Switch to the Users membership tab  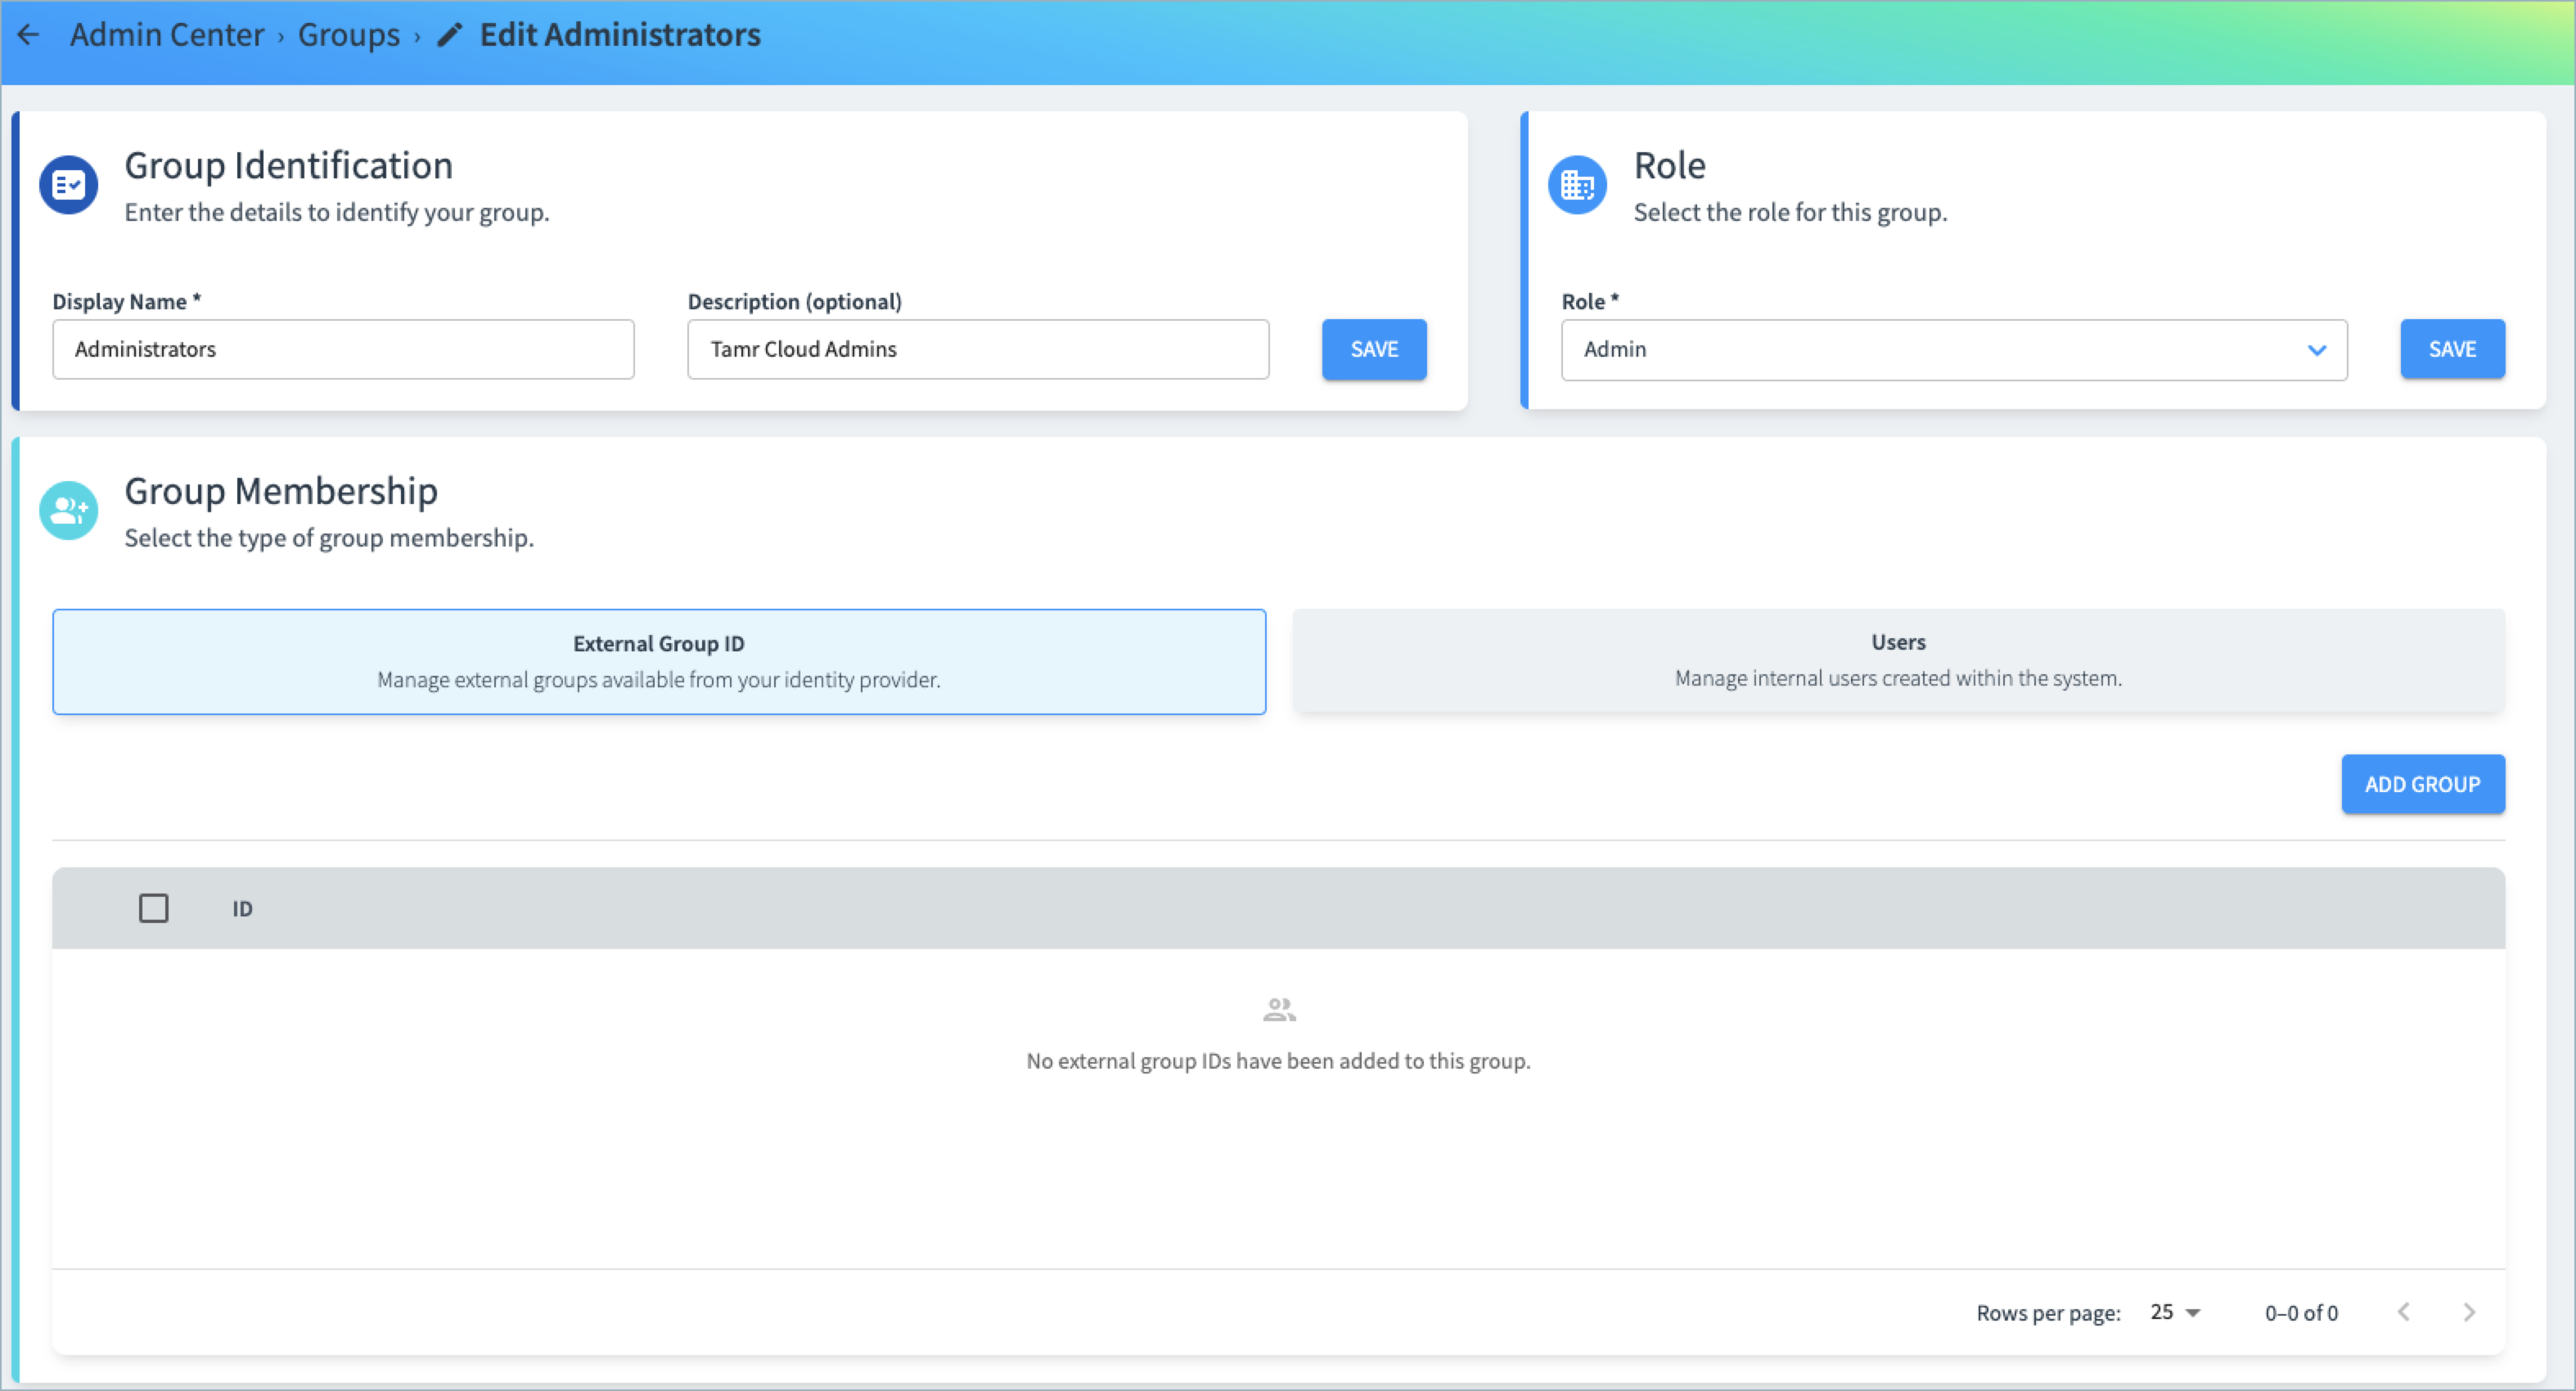pyautogui.click(x=1898, y=660)
